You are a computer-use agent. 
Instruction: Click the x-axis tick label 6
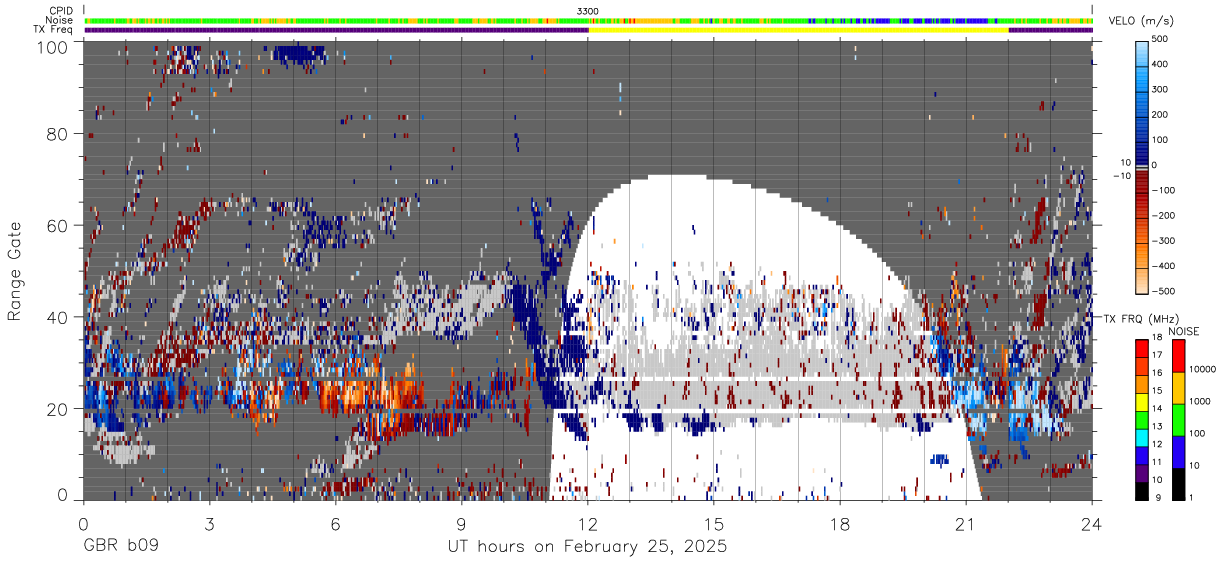[x=336, y=523]
